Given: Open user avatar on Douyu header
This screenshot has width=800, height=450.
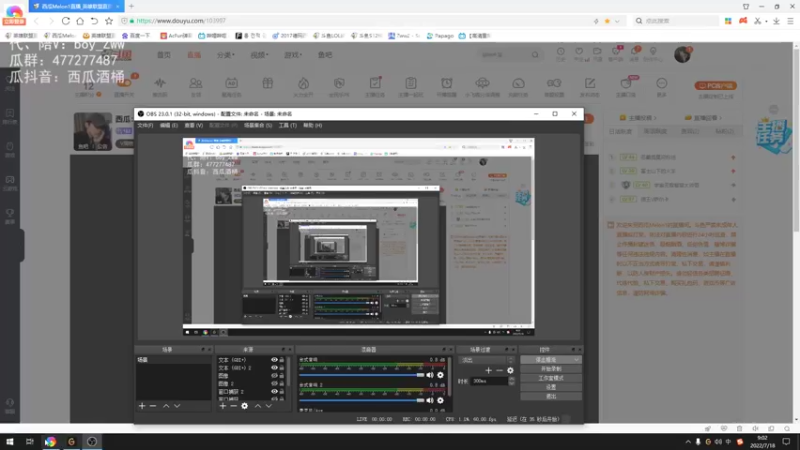Looking at the screenshot, I should coord(682,54).
